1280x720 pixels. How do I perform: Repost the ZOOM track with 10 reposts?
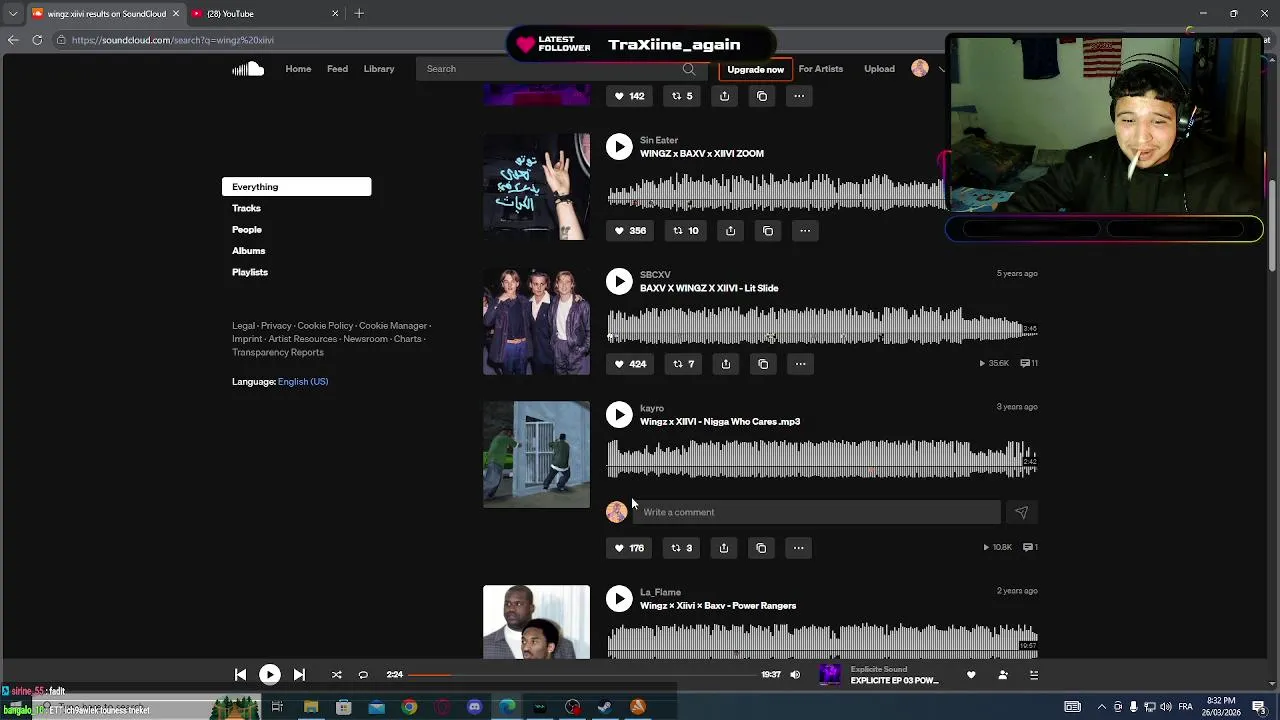[685, 231]
